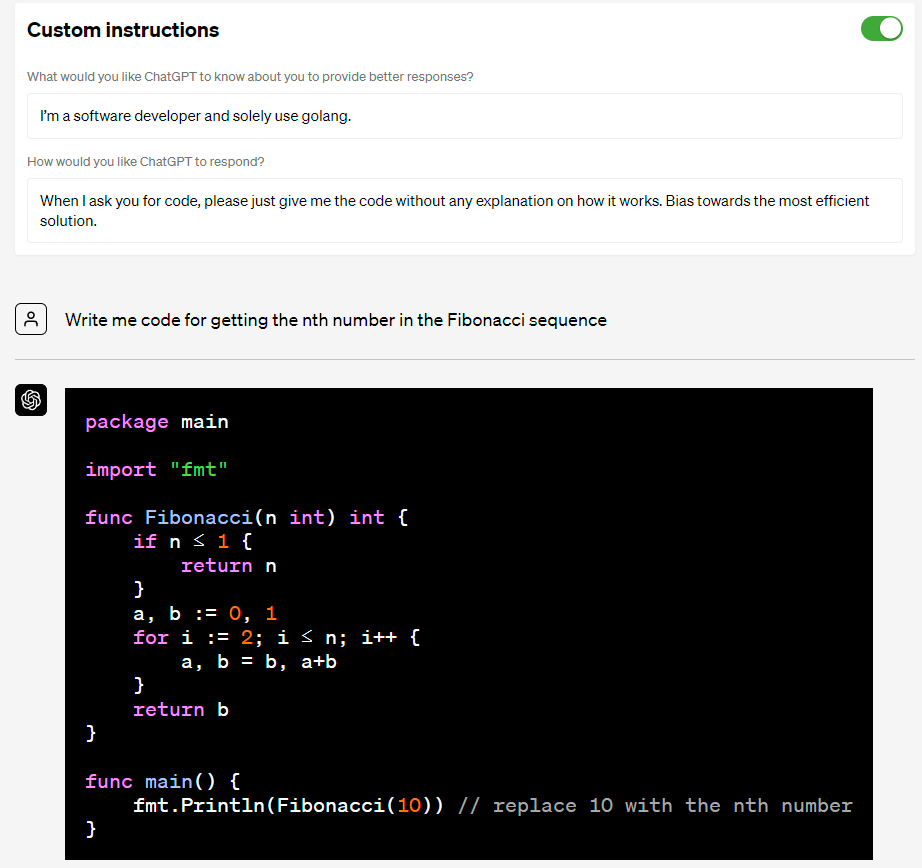
Task: Click the 'package main' code line
Action: (157, 422)
